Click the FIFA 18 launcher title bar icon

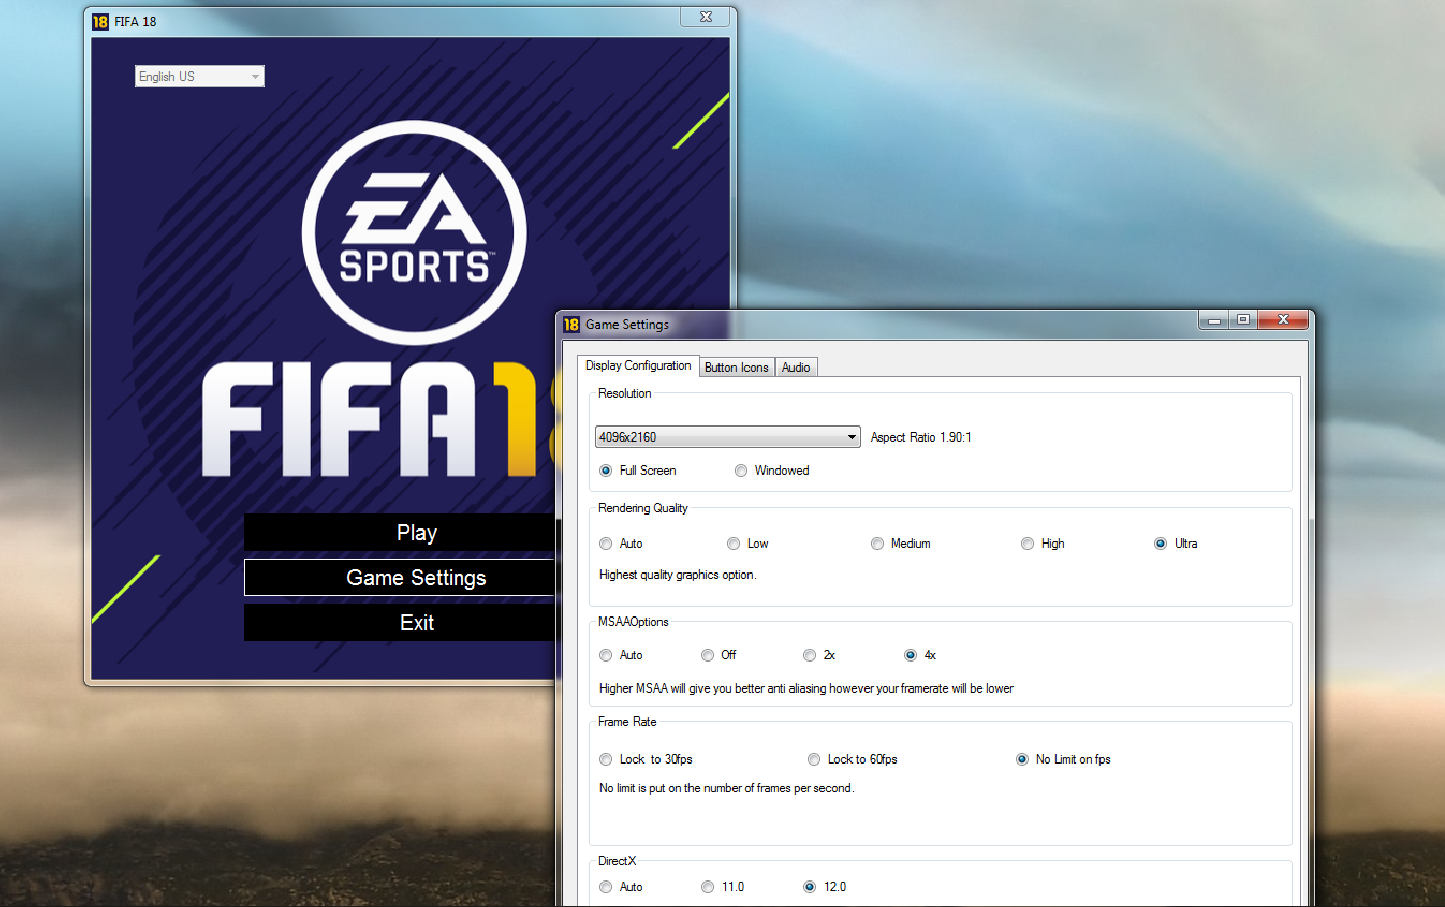coord(100,21)
